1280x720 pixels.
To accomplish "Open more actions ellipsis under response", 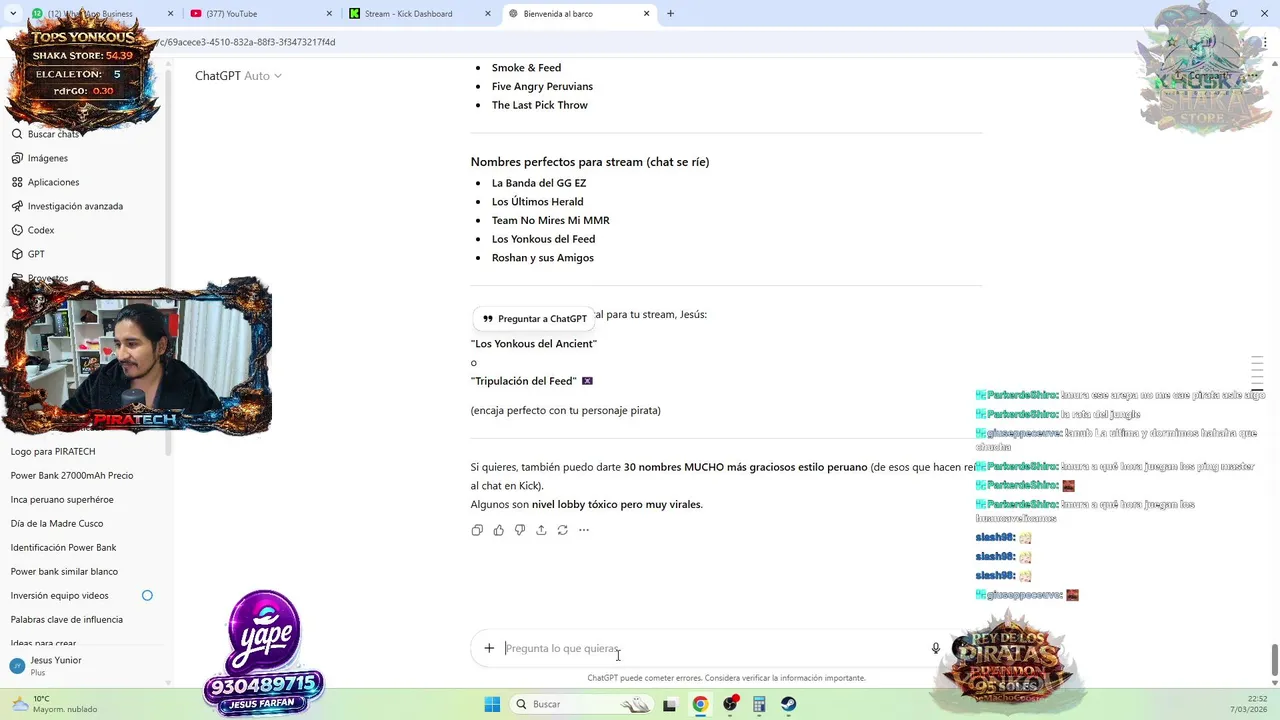I will tap(584, 530).
